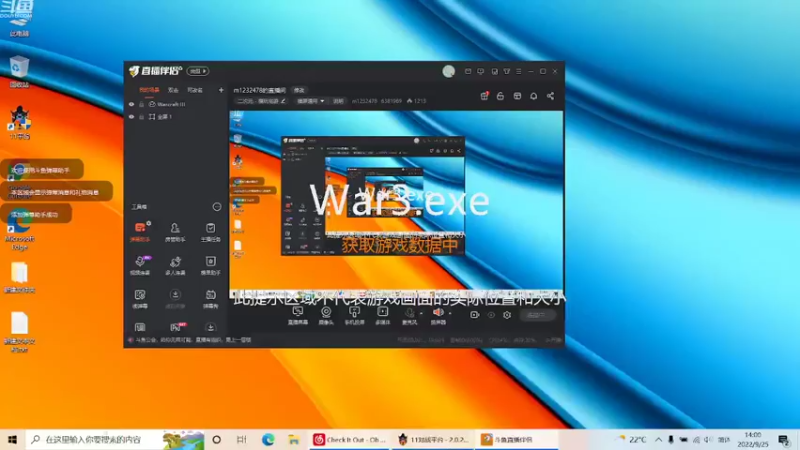Hide the Warcraft III source with eye icon
800x450 pixels.
click(x=131, y=104)
